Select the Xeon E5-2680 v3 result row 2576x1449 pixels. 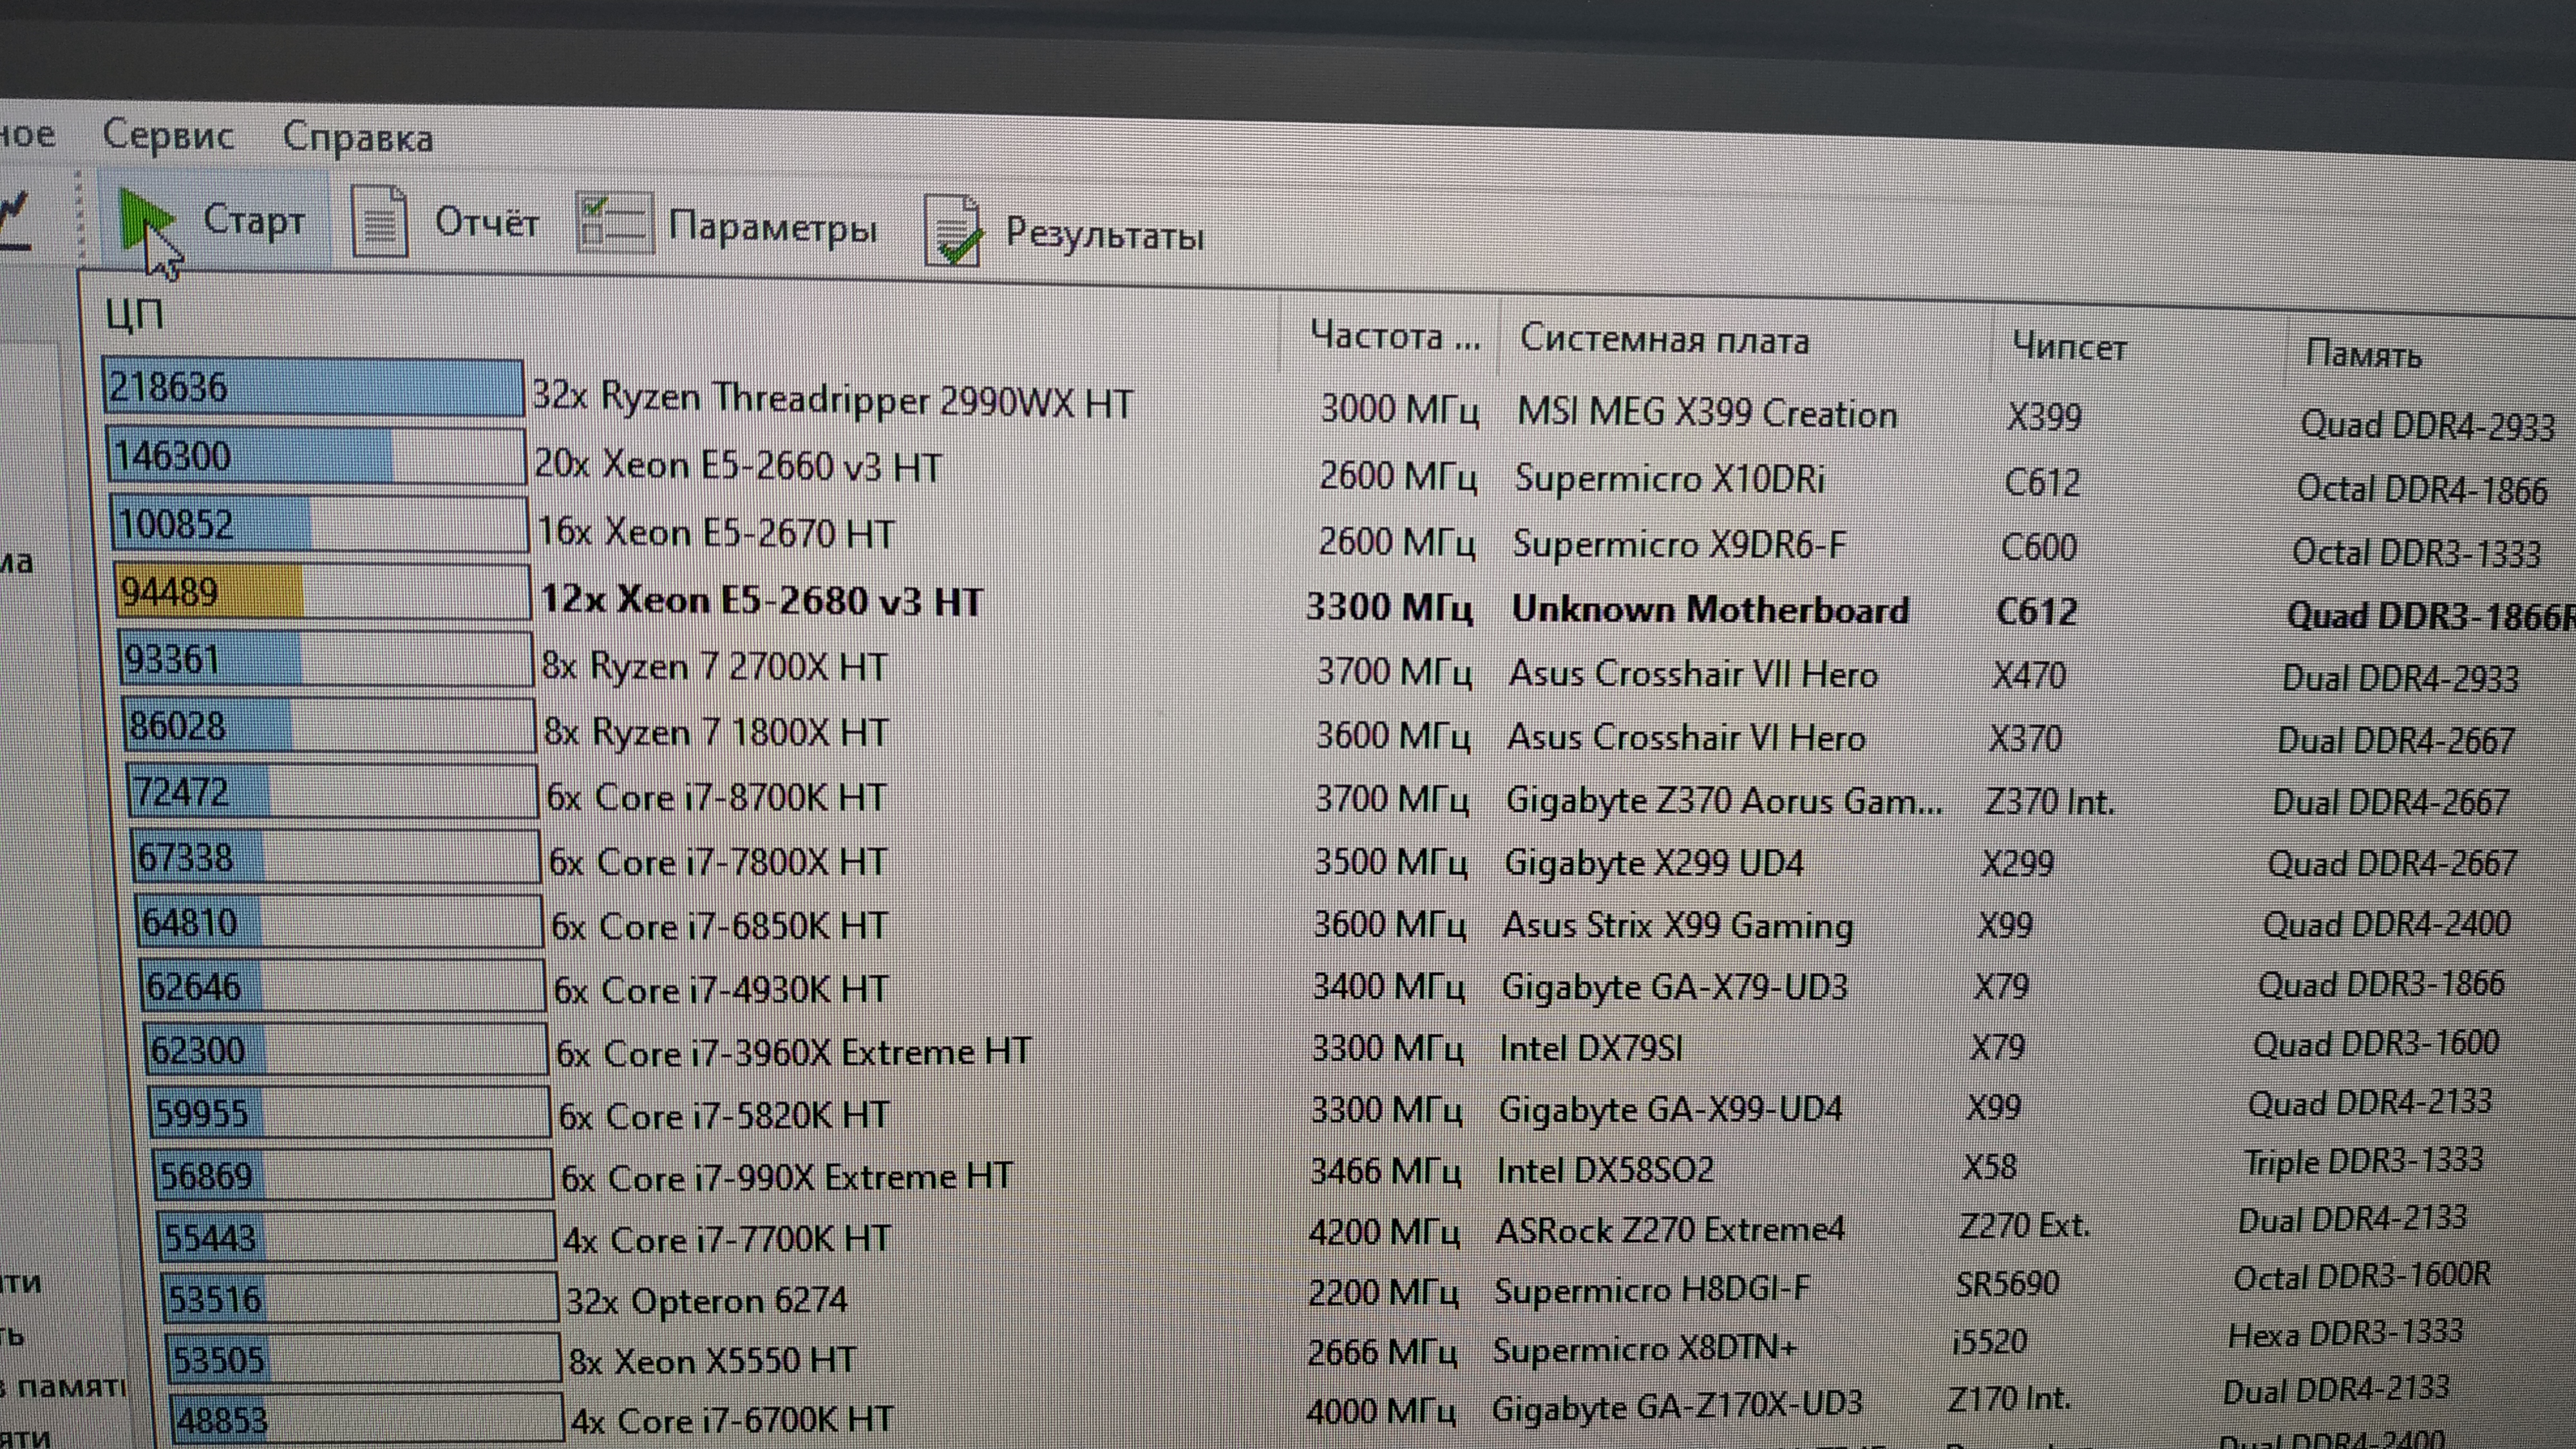click(x=761, y=600)
